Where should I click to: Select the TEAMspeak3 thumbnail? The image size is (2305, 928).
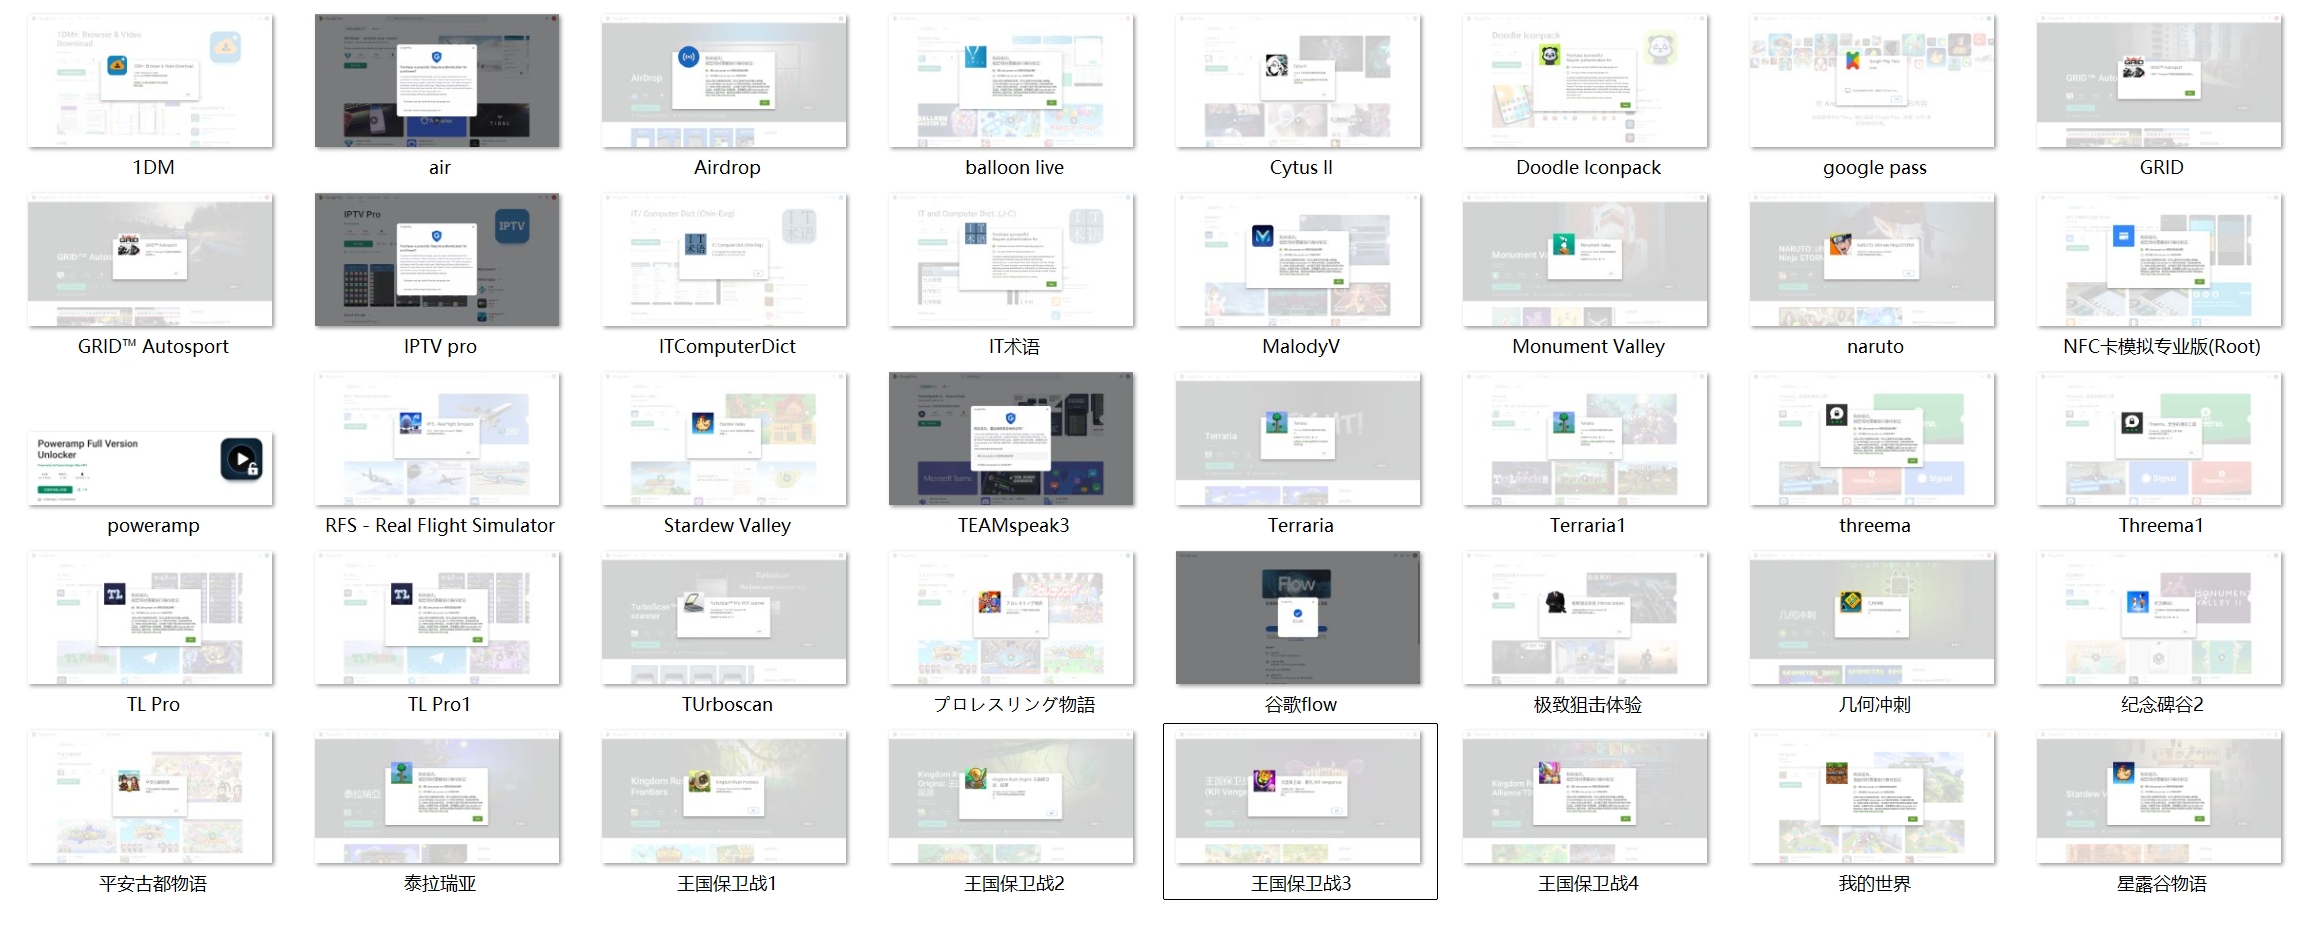tap(1011, 439)
